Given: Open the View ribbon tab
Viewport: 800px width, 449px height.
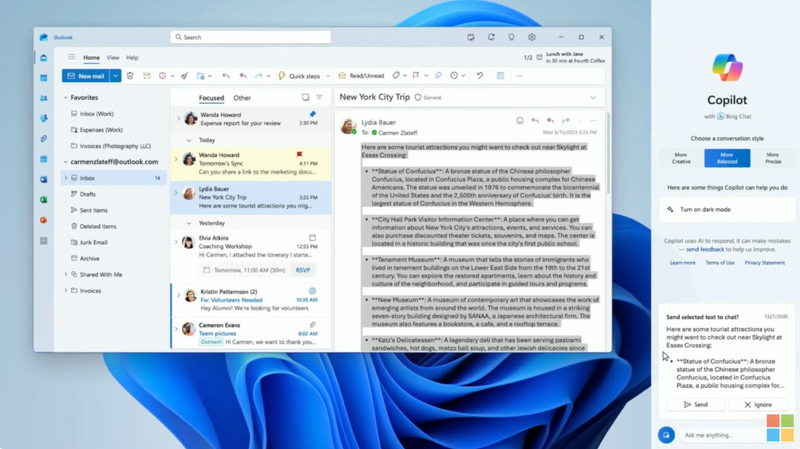Looking at the screenshot, I should 113,58.
